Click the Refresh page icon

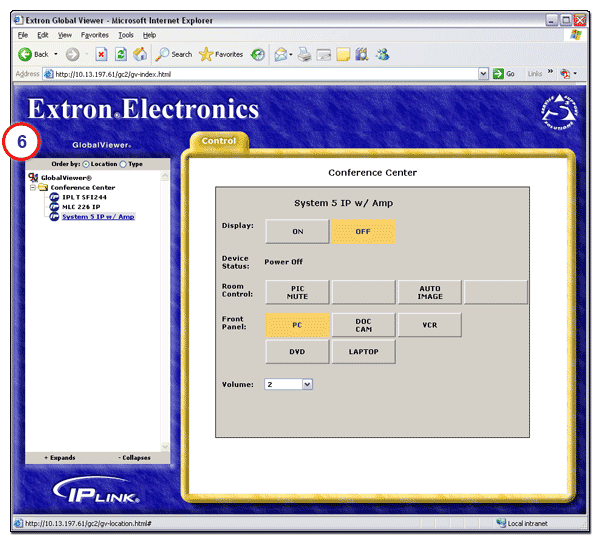pyautogui.click(x=121, y=54)
